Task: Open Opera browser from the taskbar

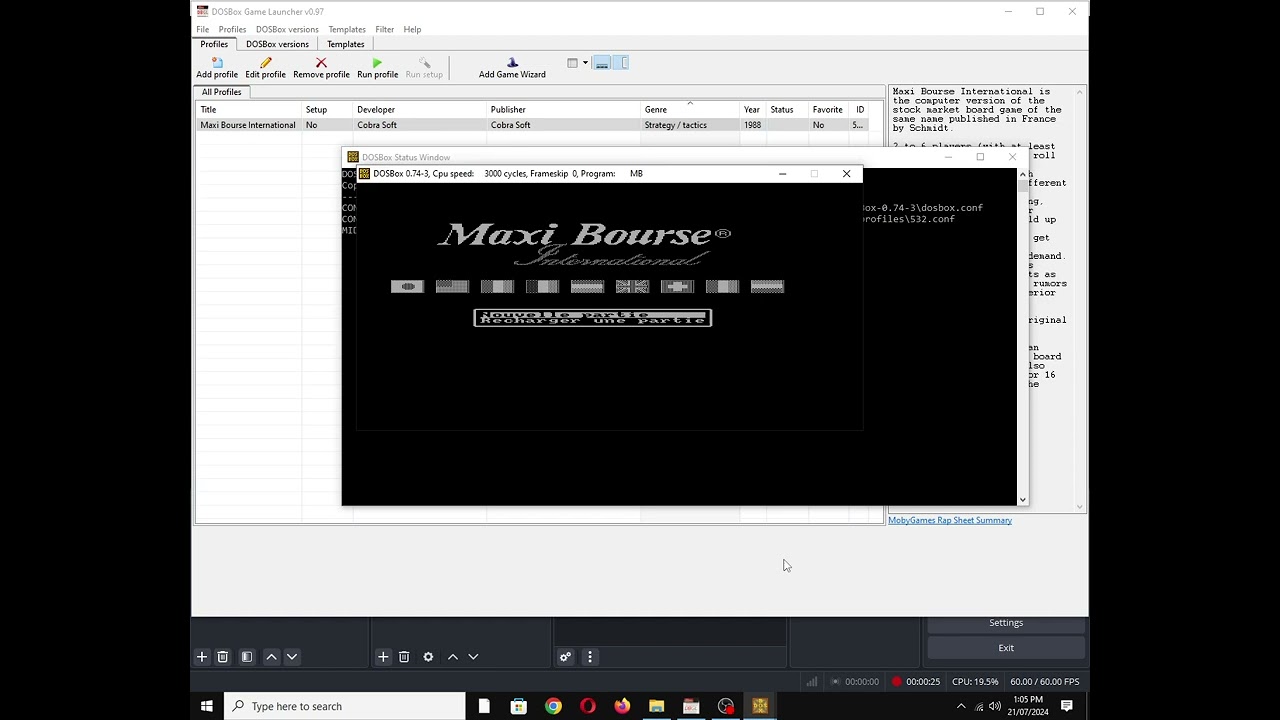Action: [x=588, y=706]
